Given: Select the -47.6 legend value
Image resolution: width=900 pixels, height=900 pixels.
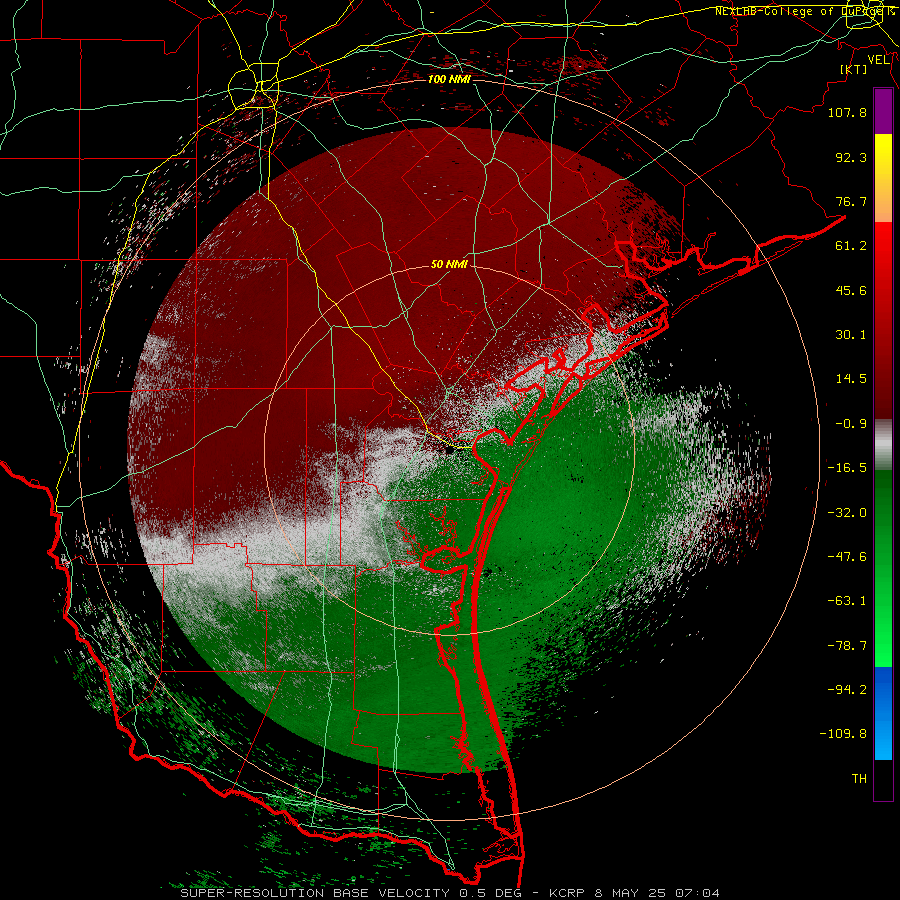Looking at the screenshot, I should click(x=847, y=557).
